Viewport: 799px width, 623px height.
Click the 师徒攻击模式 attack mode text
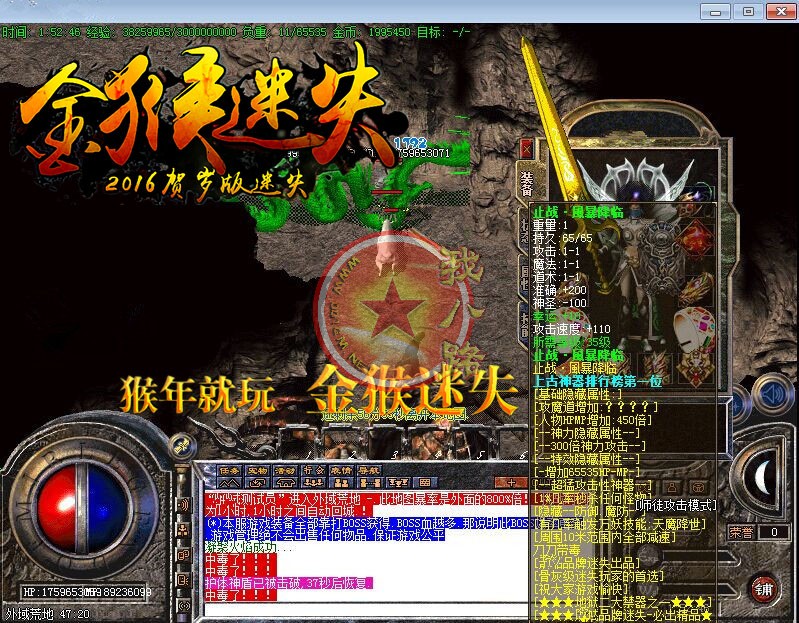tap(676, 505)
